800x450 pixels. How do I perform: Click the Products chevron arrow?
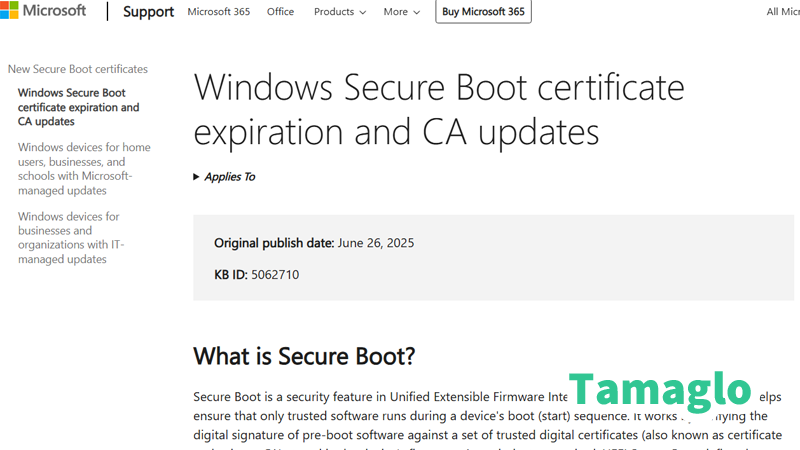[362, 13]
